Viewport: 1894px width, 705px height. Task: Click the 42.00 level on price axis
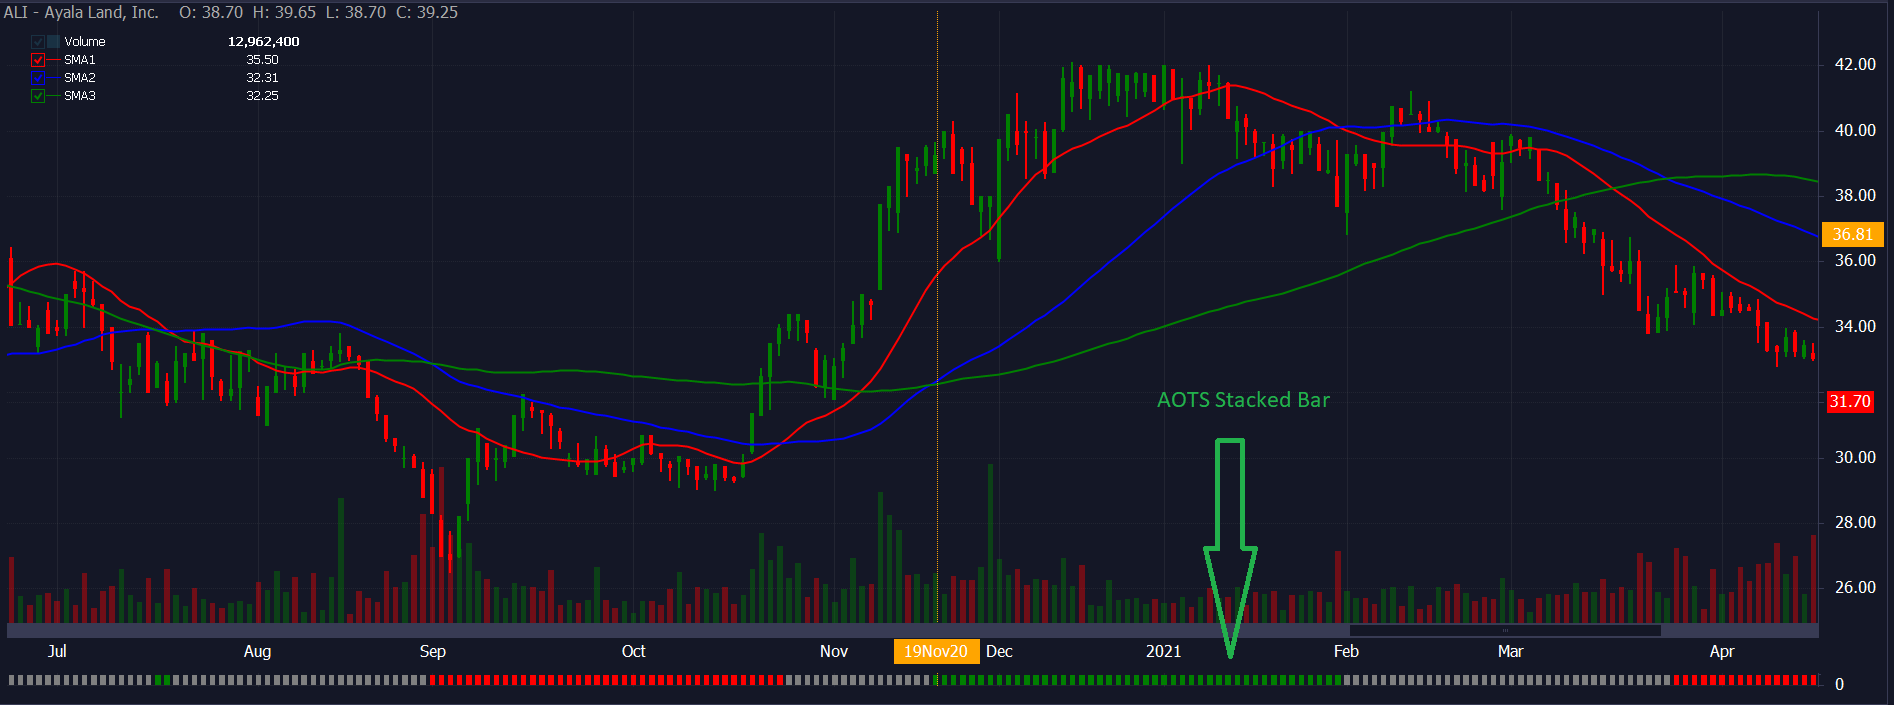[1854, 64]
